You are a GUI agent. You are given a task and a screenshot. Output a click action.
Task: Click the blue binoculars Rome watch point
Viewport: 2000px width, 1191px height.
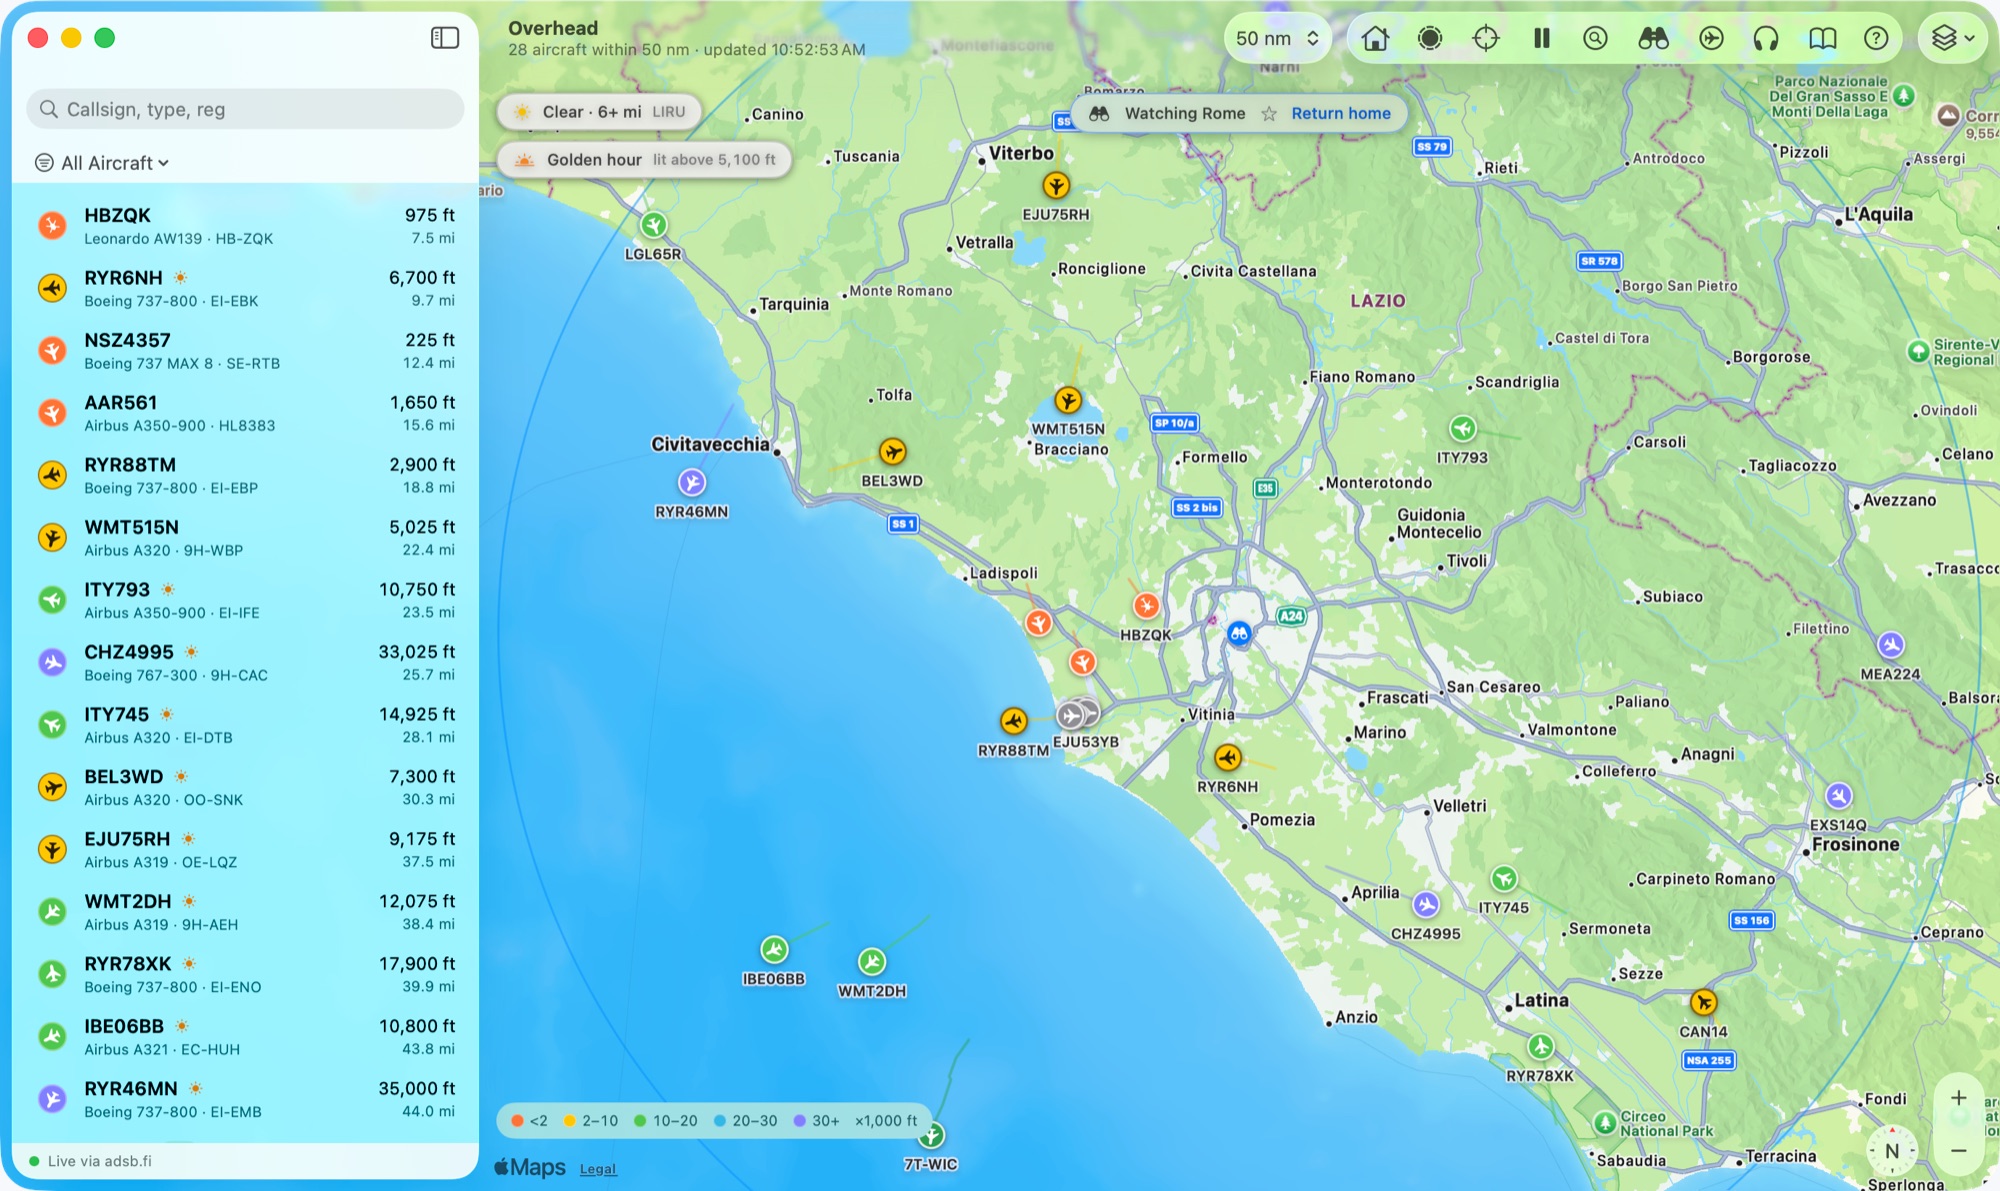tap(1239, 633)
